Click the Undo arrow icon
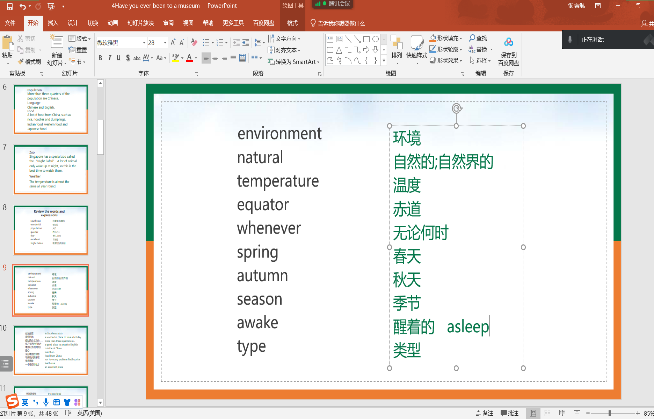654x419 pixels. pyautogui.click(x=25, y=5)
